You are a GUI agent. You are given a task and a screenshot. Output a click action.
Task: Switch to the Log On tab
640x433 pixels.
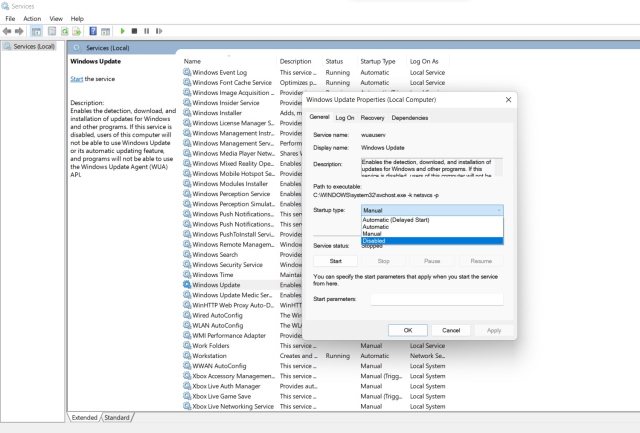coord(344,118)
